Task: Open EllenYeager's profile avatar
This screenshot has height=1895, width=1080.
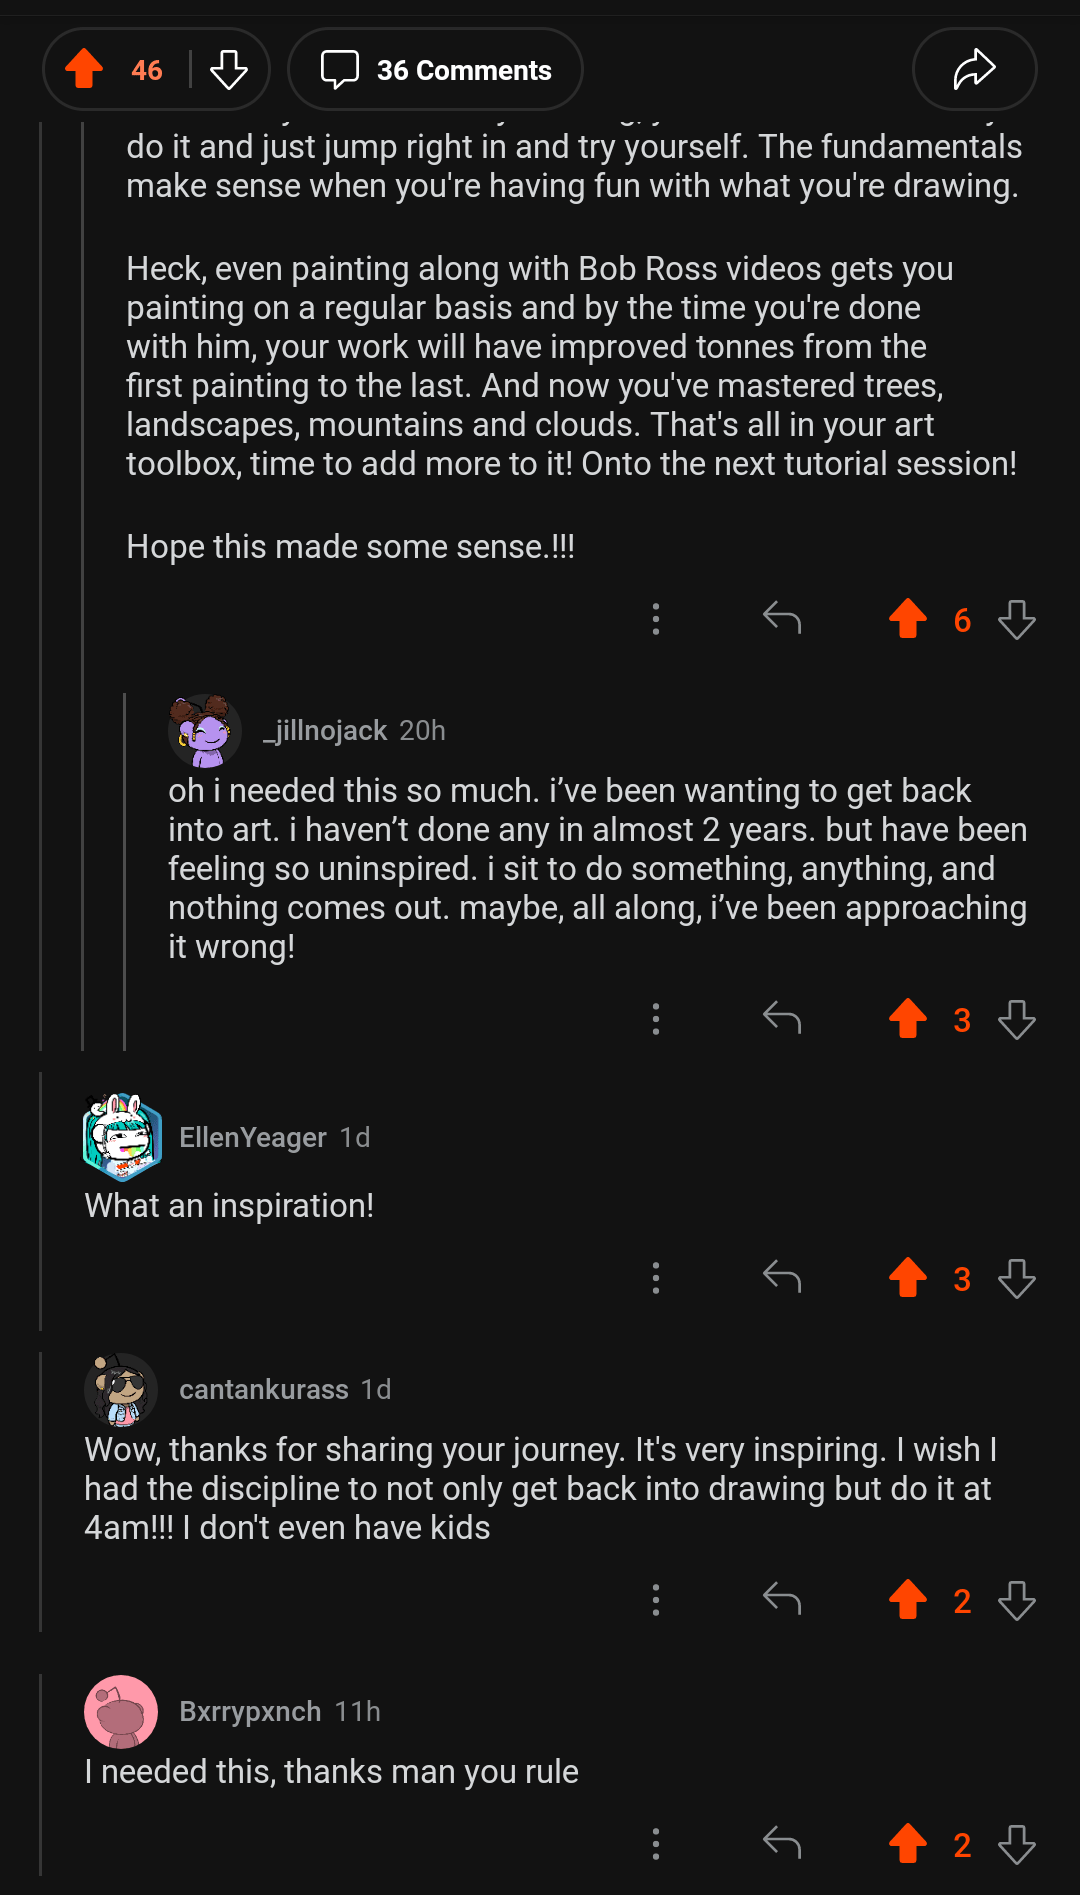Action: point(122,1137)
